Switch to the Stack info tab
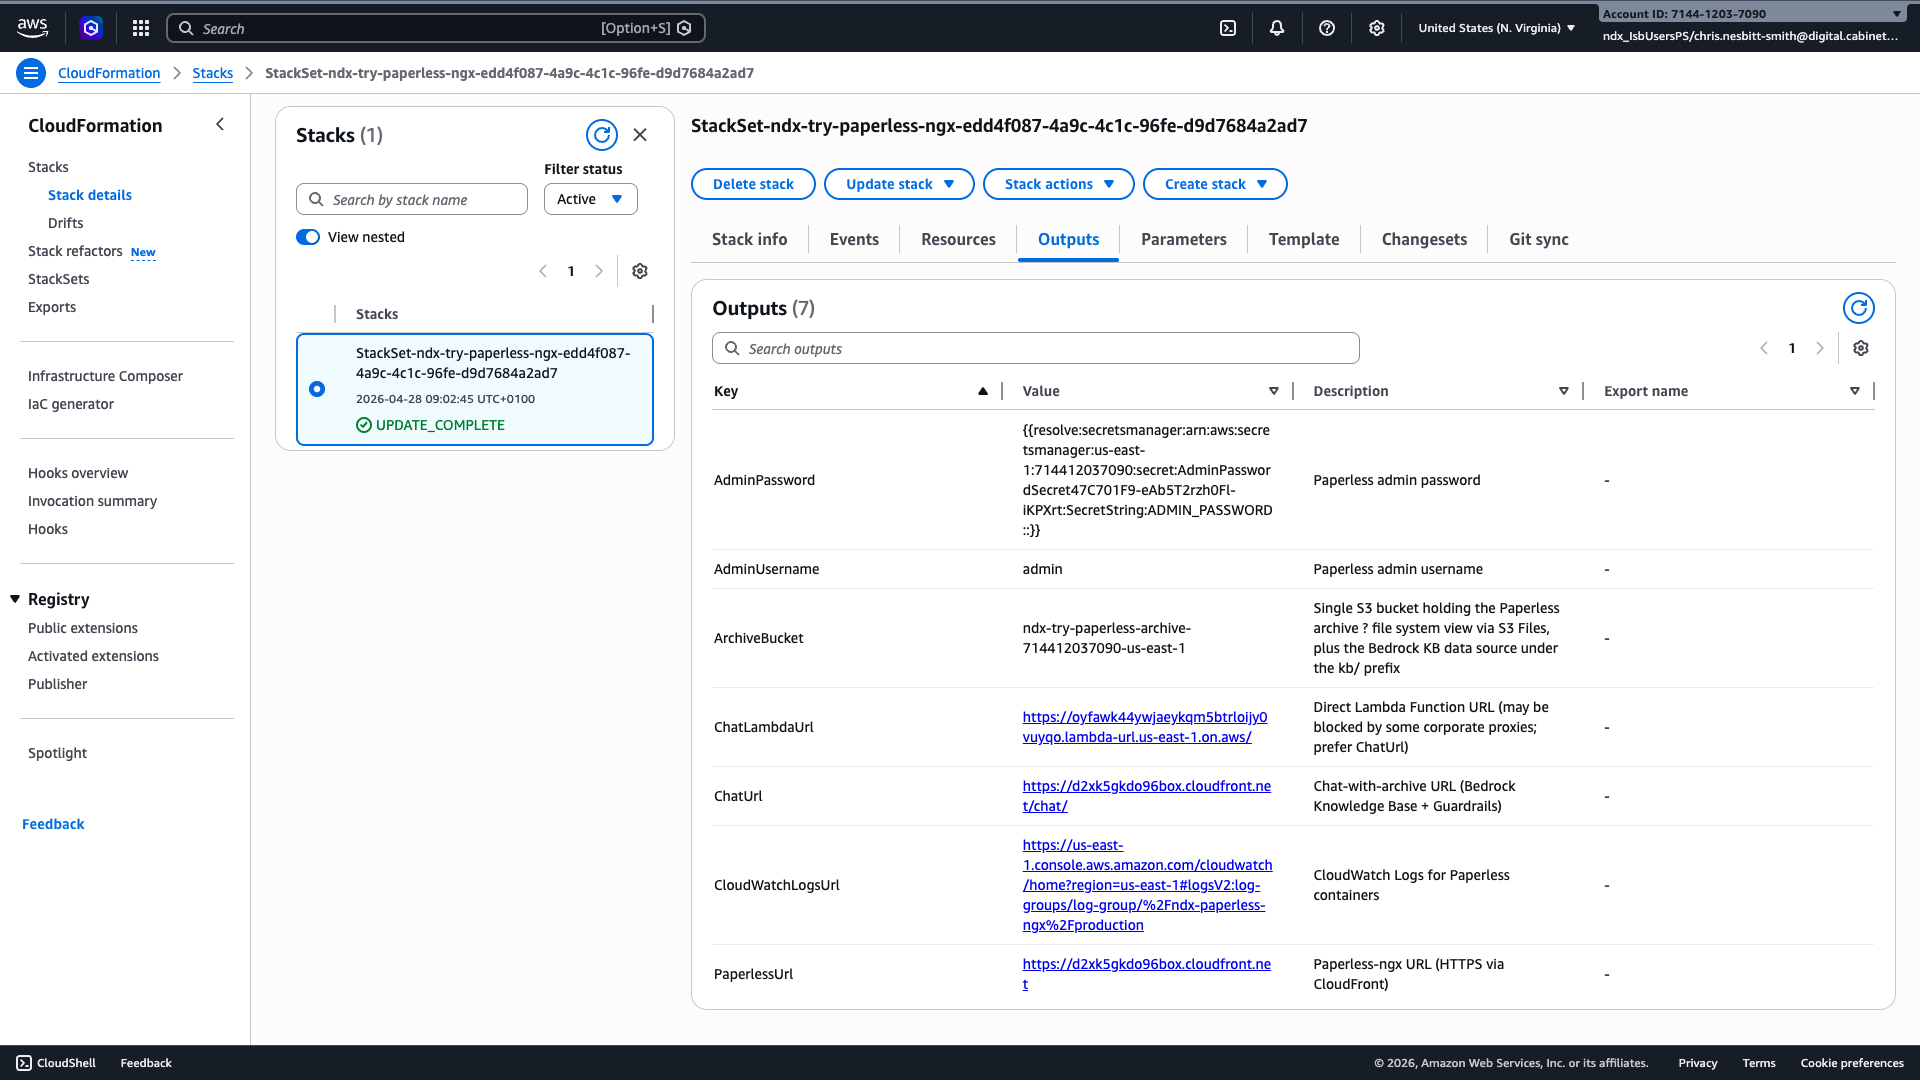 749,239
